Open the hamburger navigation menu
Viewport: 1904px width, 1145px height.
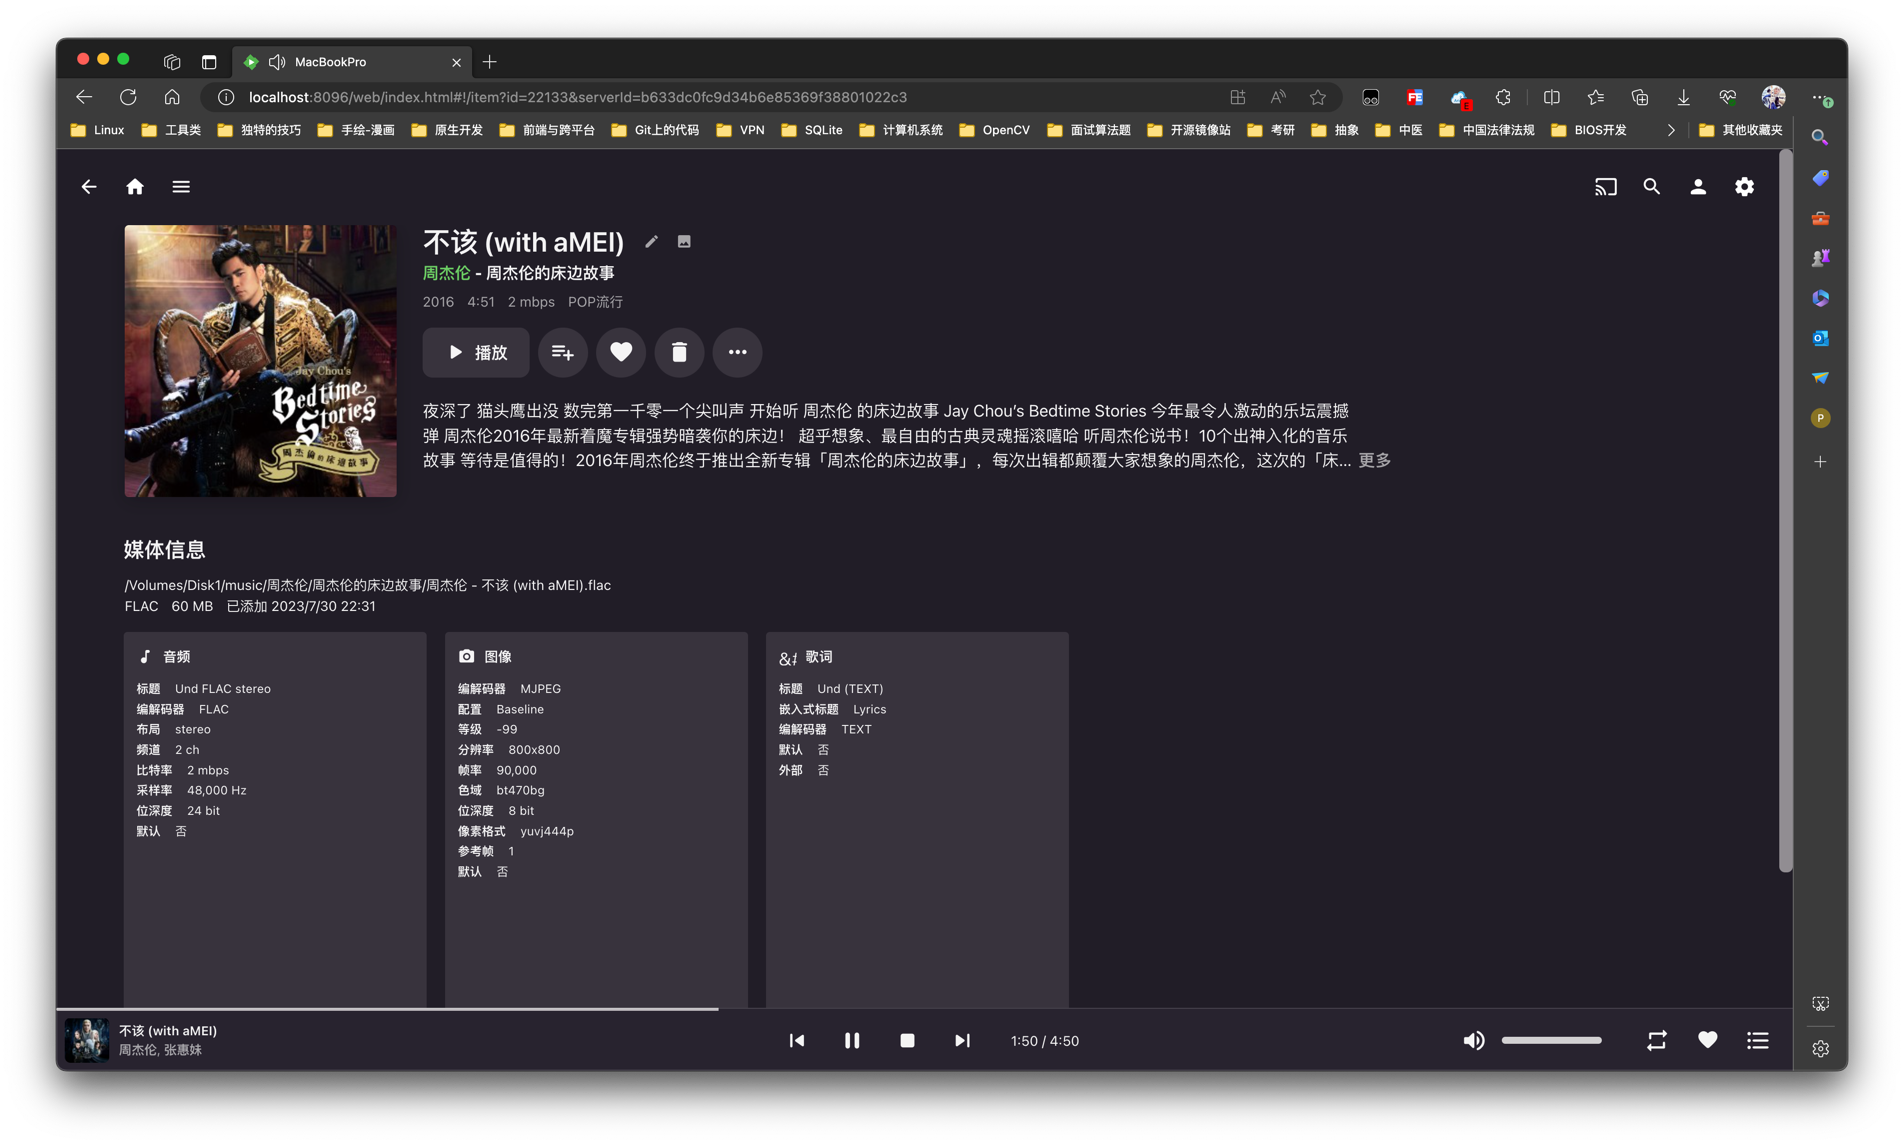[181, 187]
